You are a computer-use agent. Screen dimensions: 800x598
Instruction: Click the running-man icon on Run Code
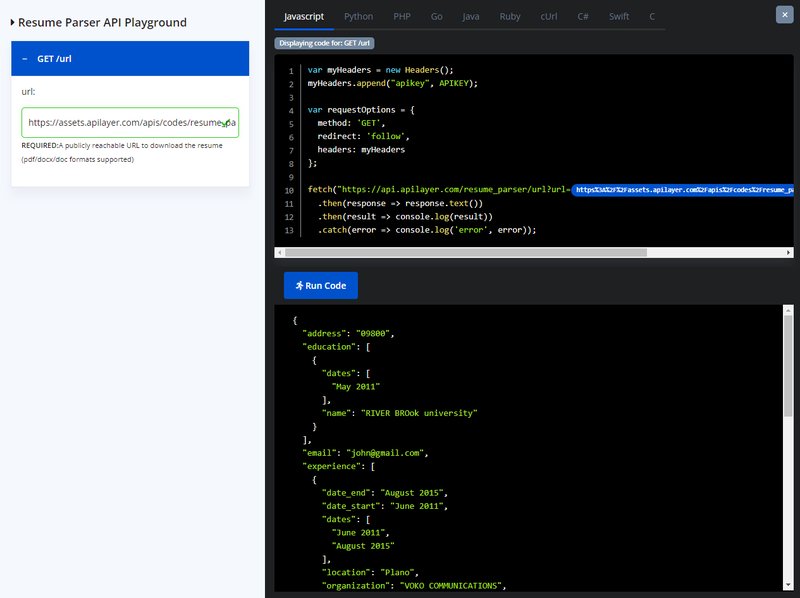pos(298,286)
